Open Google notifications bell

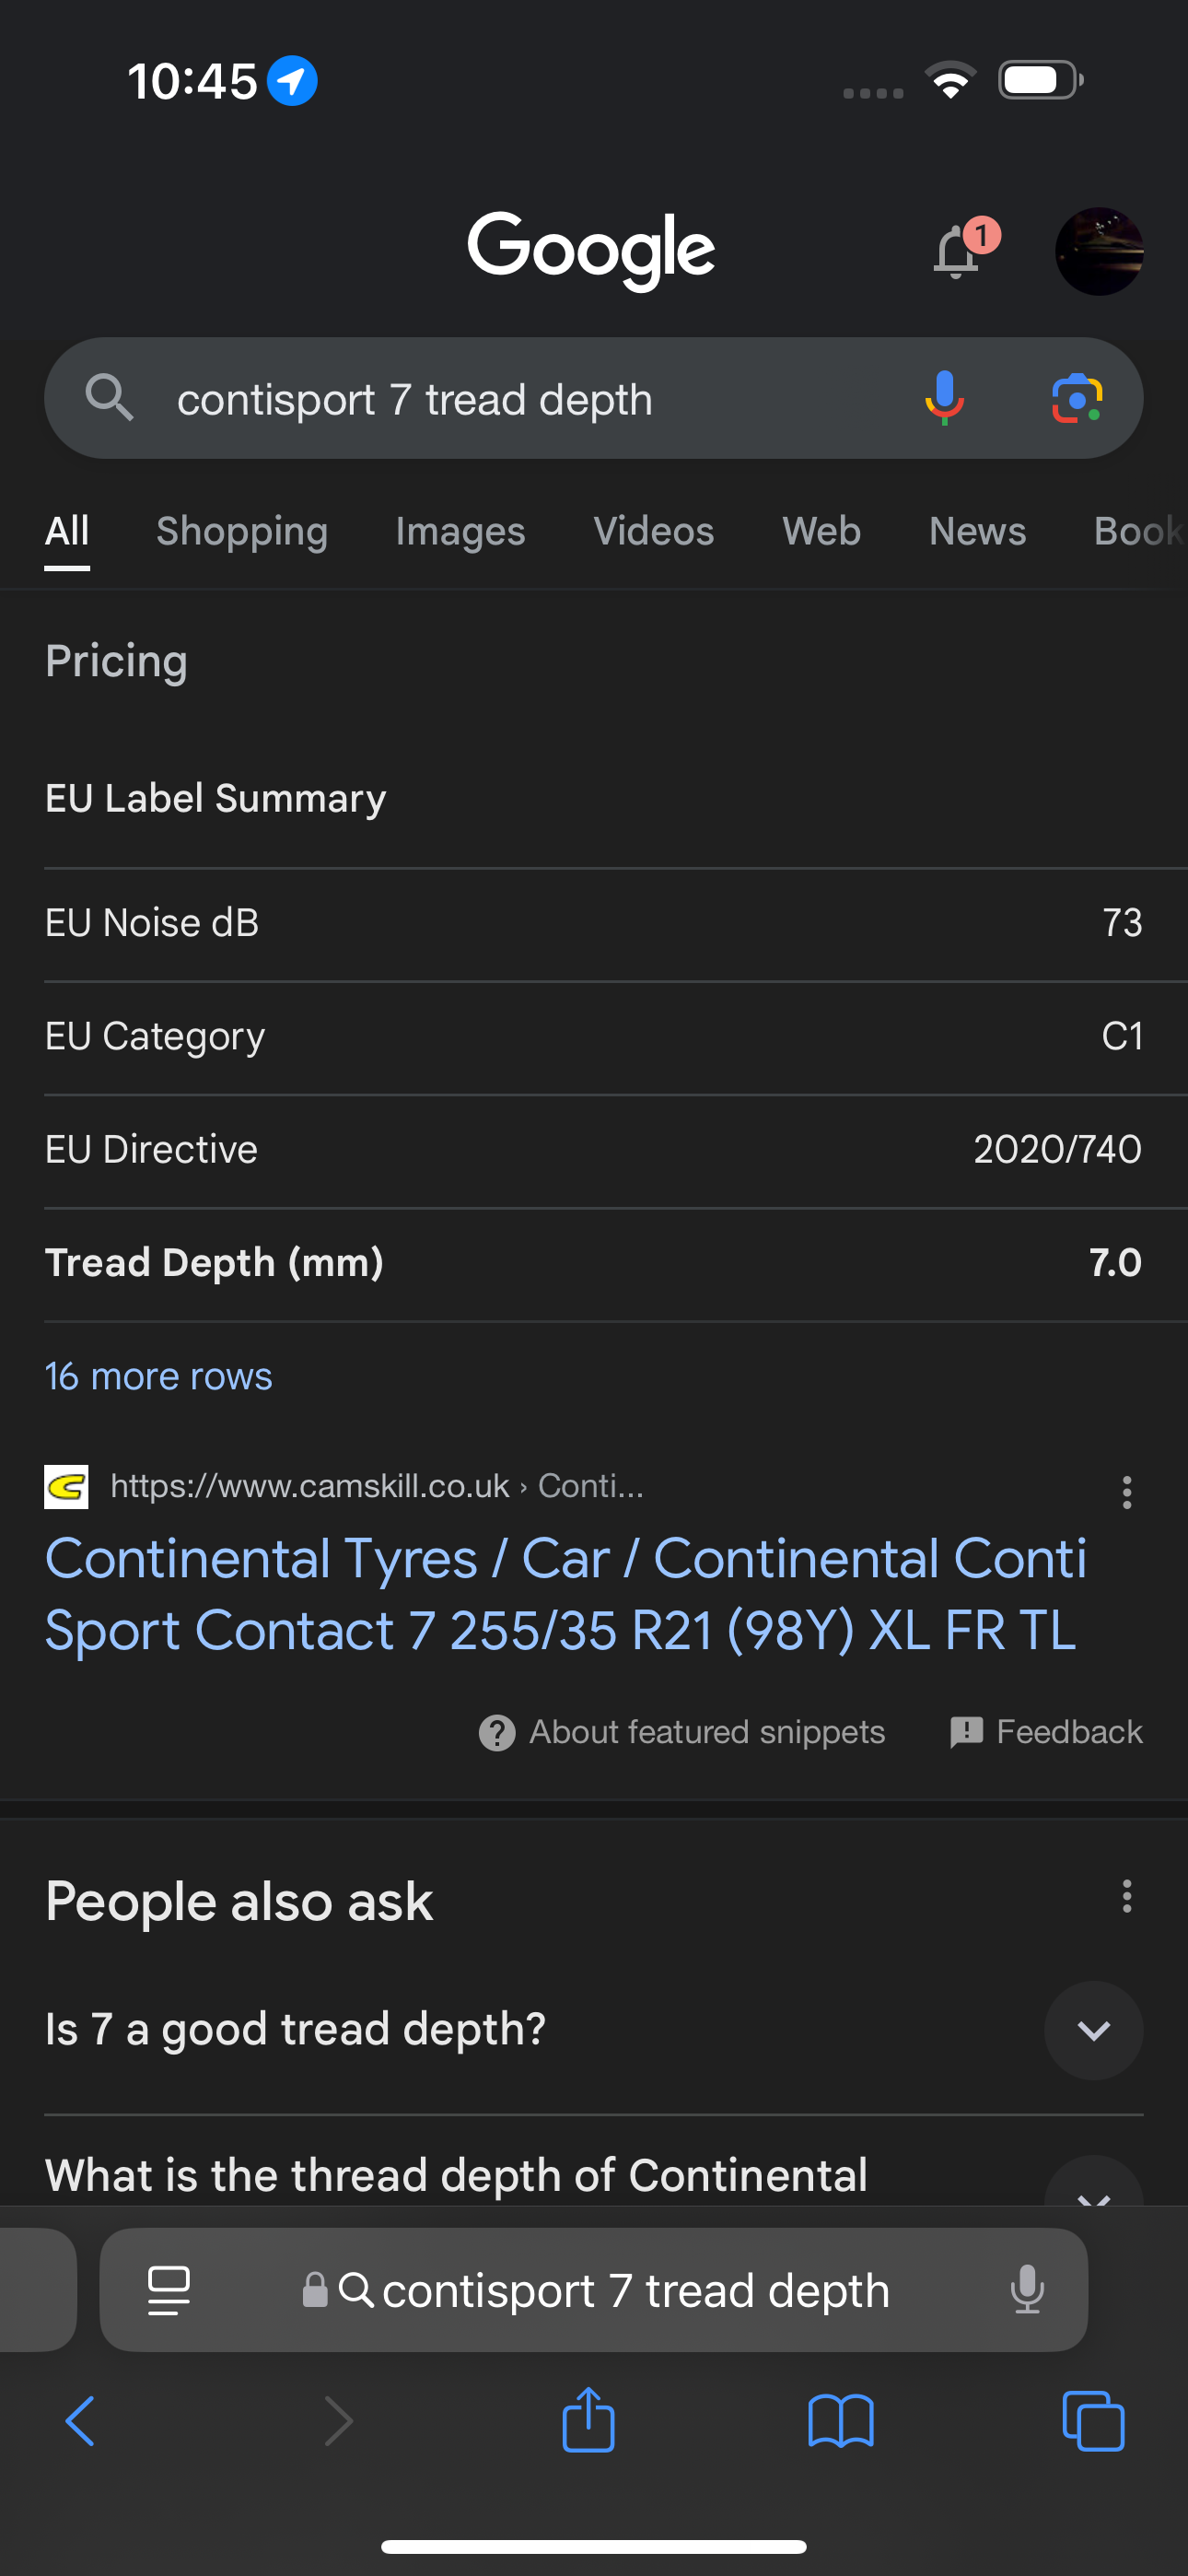tap(958, 250)
